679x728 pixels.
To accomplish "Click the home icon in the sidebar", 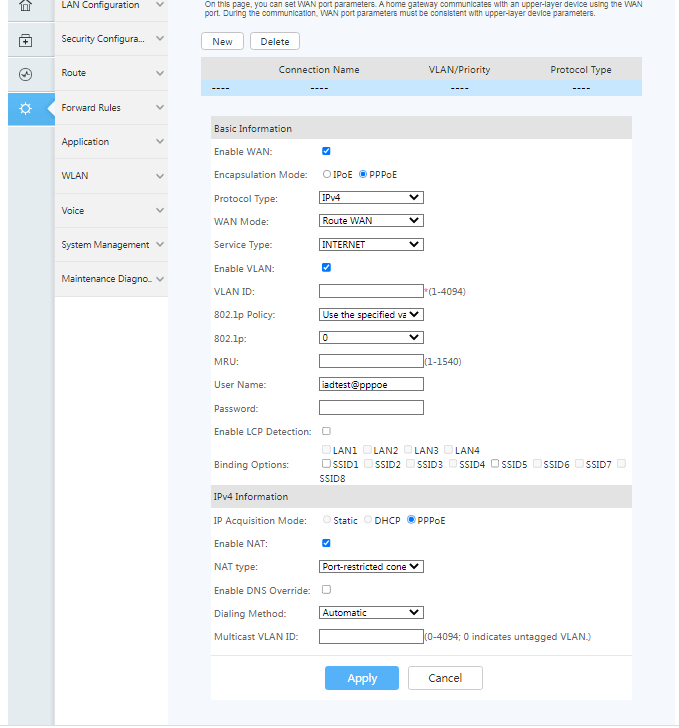I will click(26, 6).
